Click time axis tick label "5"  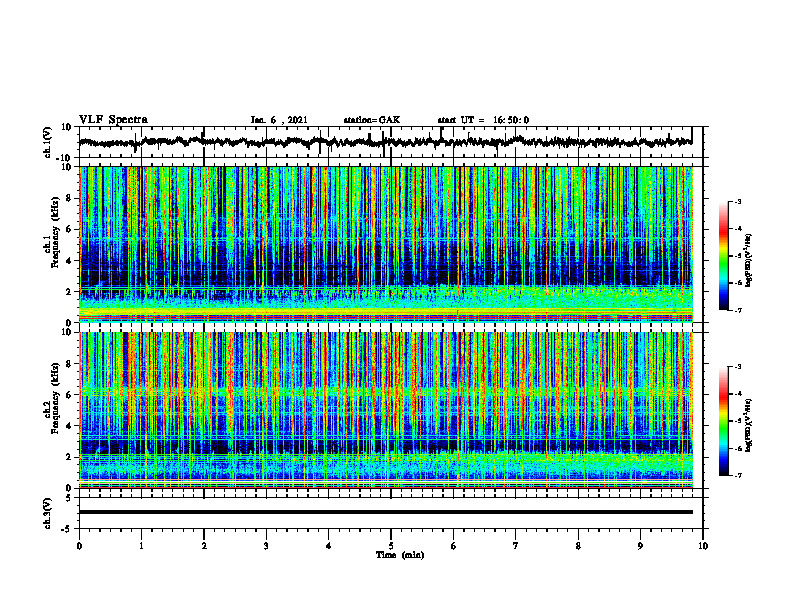tap(391, 546)
